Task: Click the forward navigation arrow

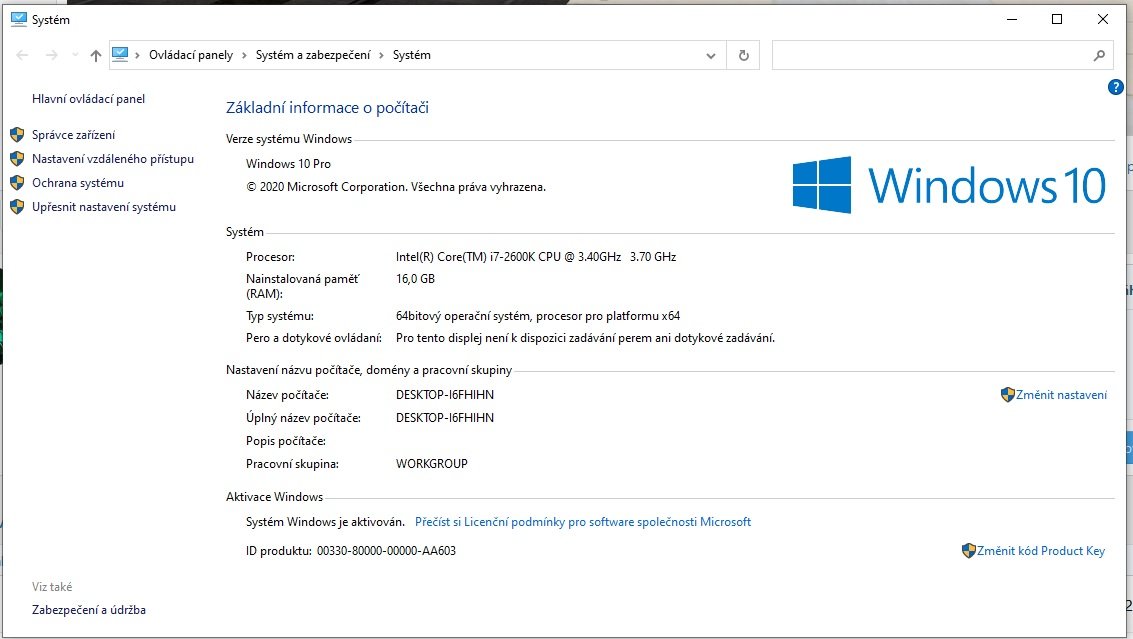Action: point(52,56)
